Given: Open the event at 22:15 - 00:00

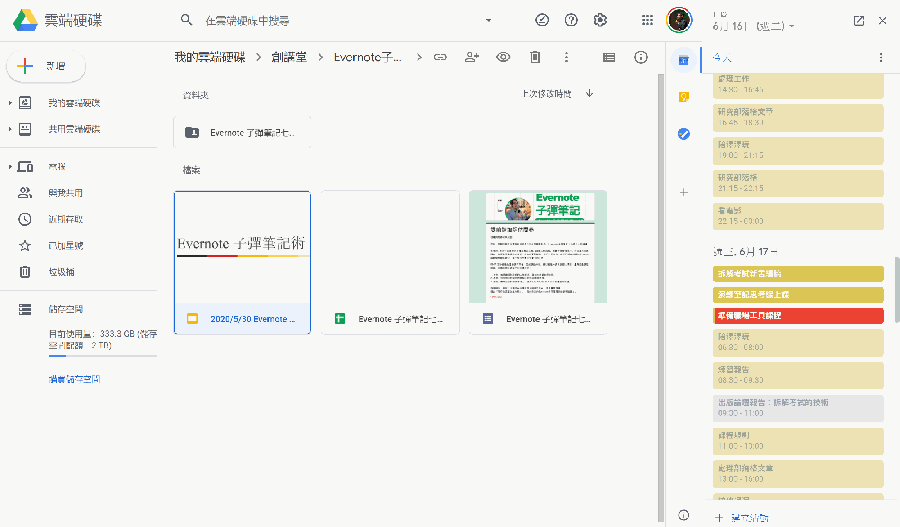Looking at the screenshot, I should click(x=798, y=216).
